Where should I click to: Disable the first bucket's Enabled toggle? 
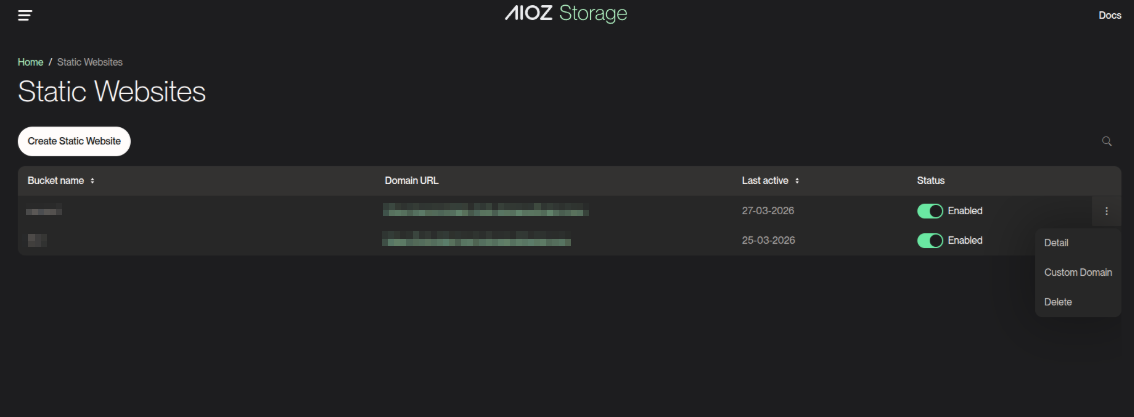(930, 211)
